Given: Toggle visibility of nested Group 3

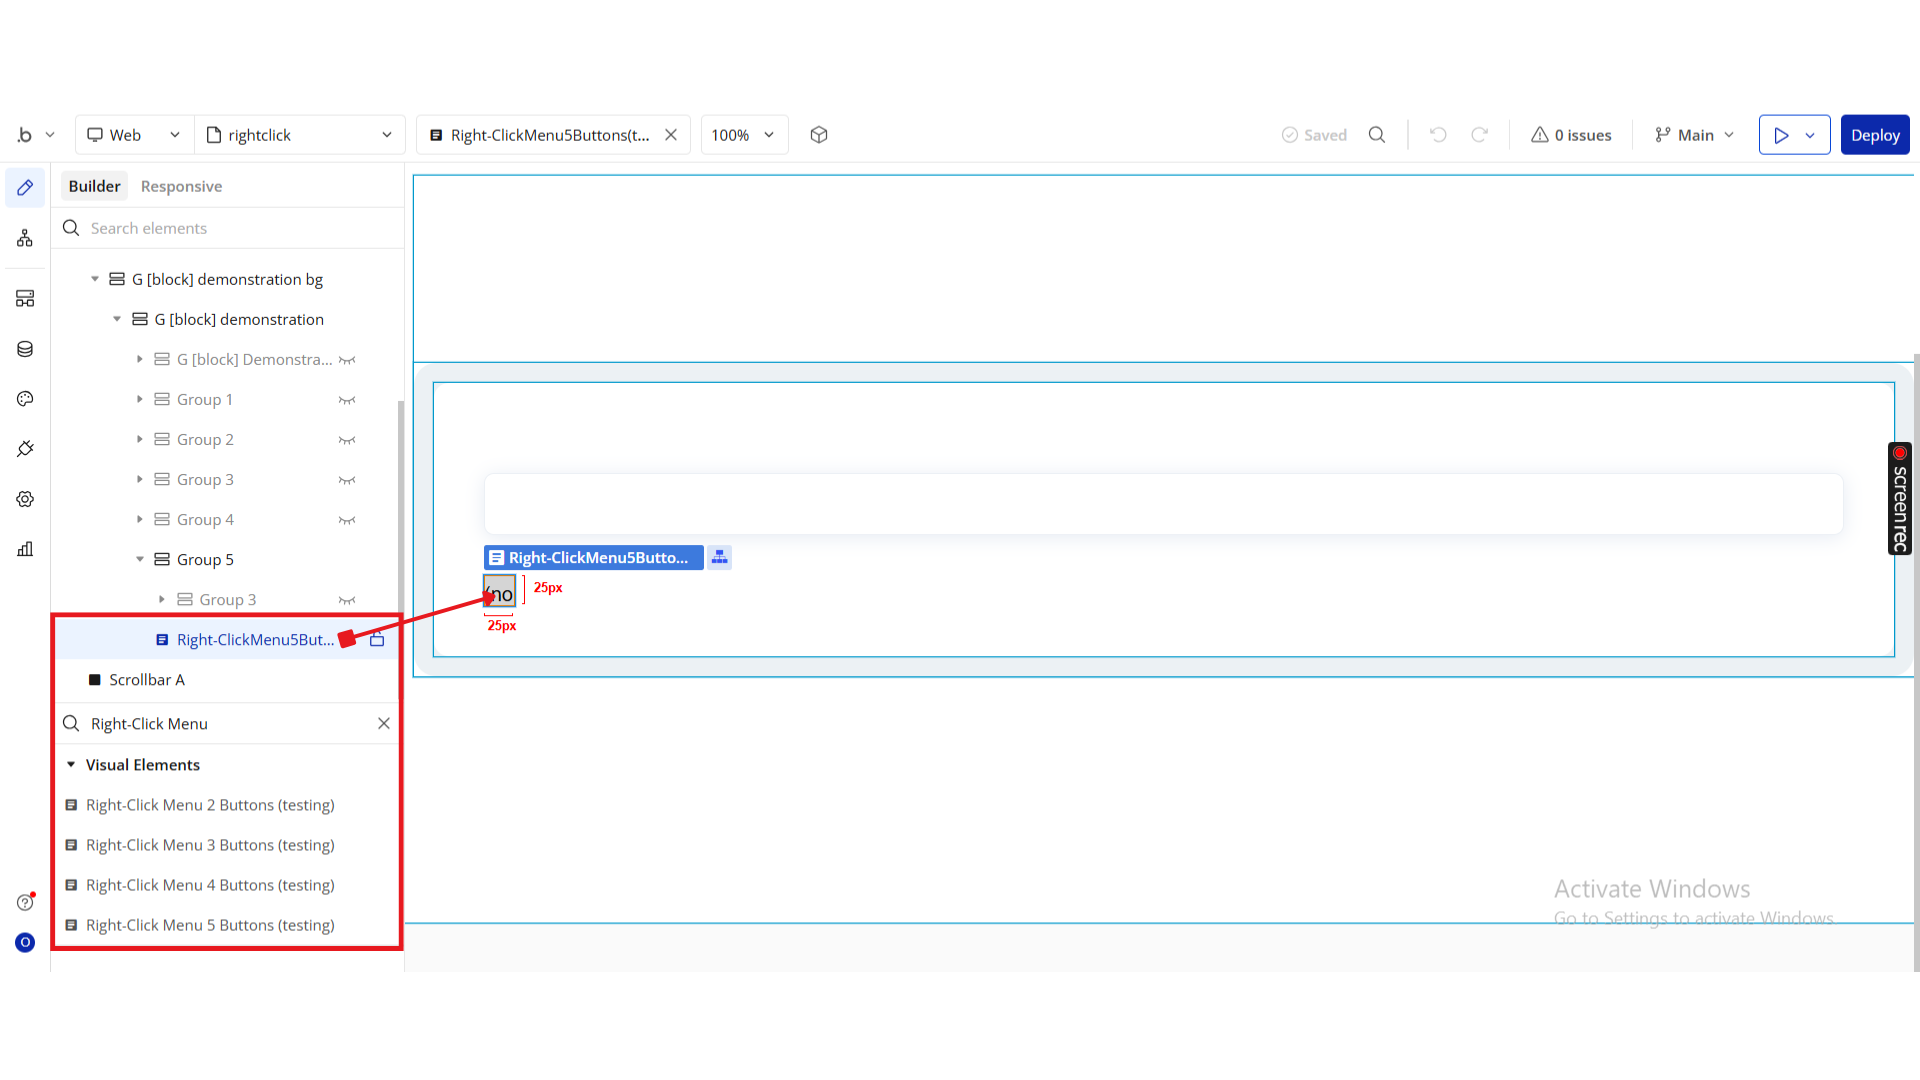Looking at the screenshot, I should (347, 600).
